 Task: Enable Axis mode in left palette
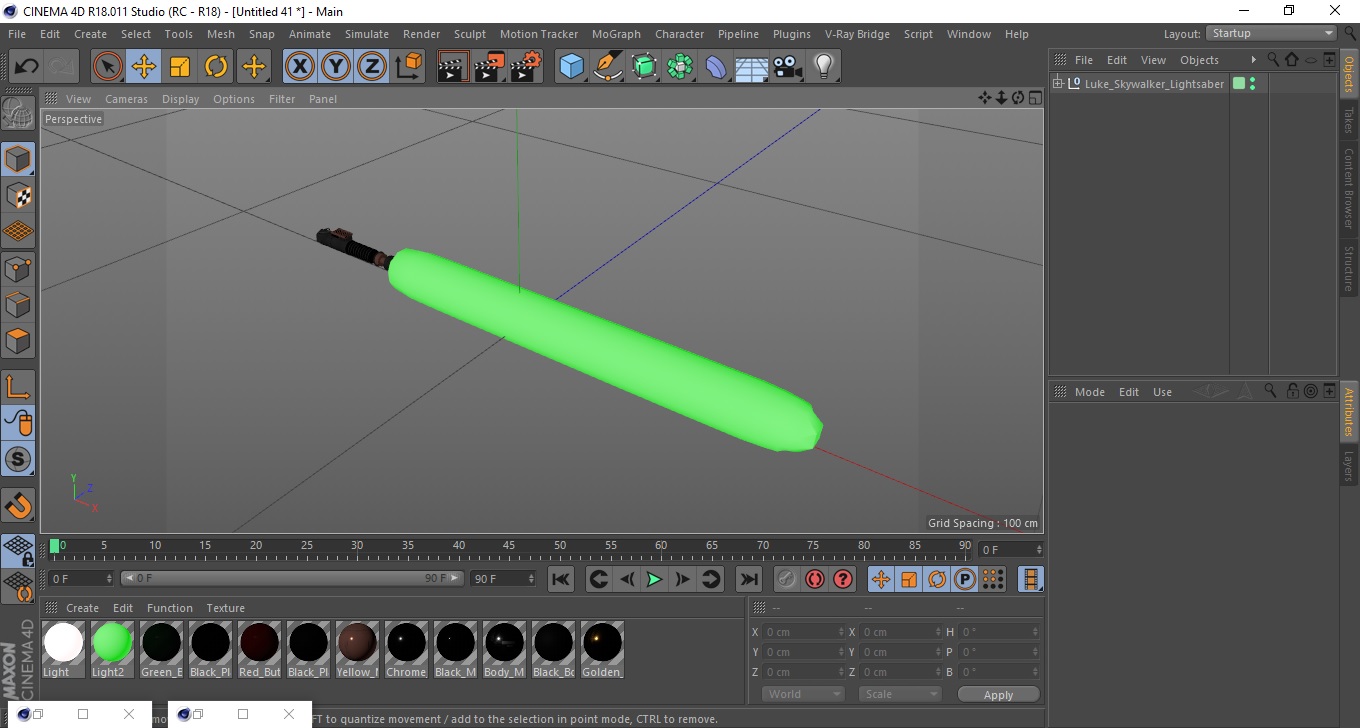tap(18, 387)
